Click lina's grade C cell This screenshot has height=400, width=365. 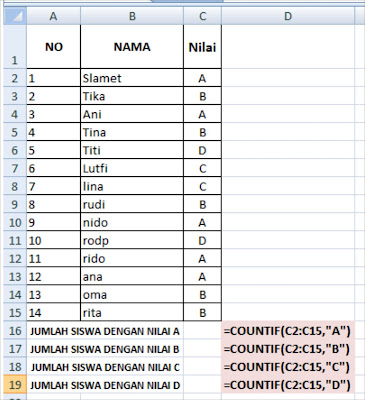tap(202, 186)
